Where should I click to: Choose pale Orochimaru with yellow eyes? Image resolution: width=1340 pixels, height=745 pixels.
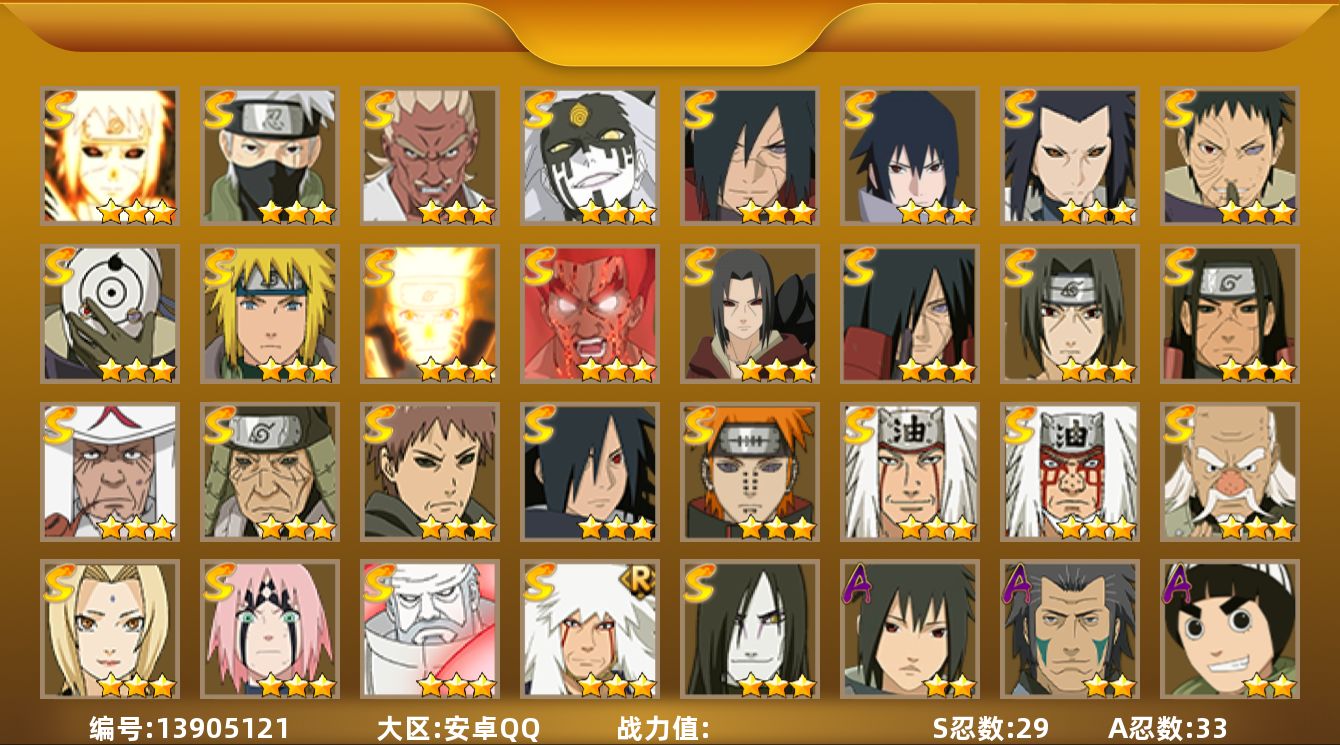[x=750, y=629]
